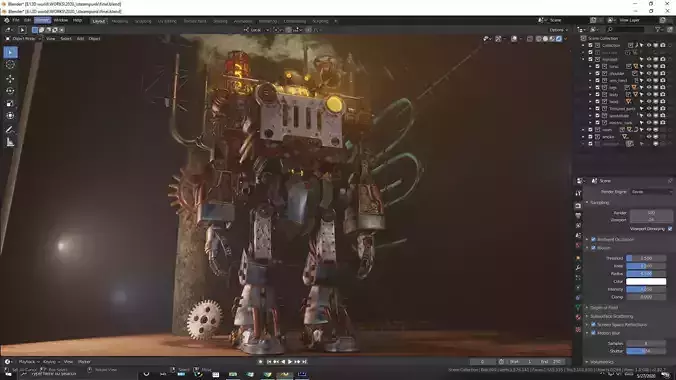
Task: Expand the Volumetrics panel
Action: click(600, 362)
